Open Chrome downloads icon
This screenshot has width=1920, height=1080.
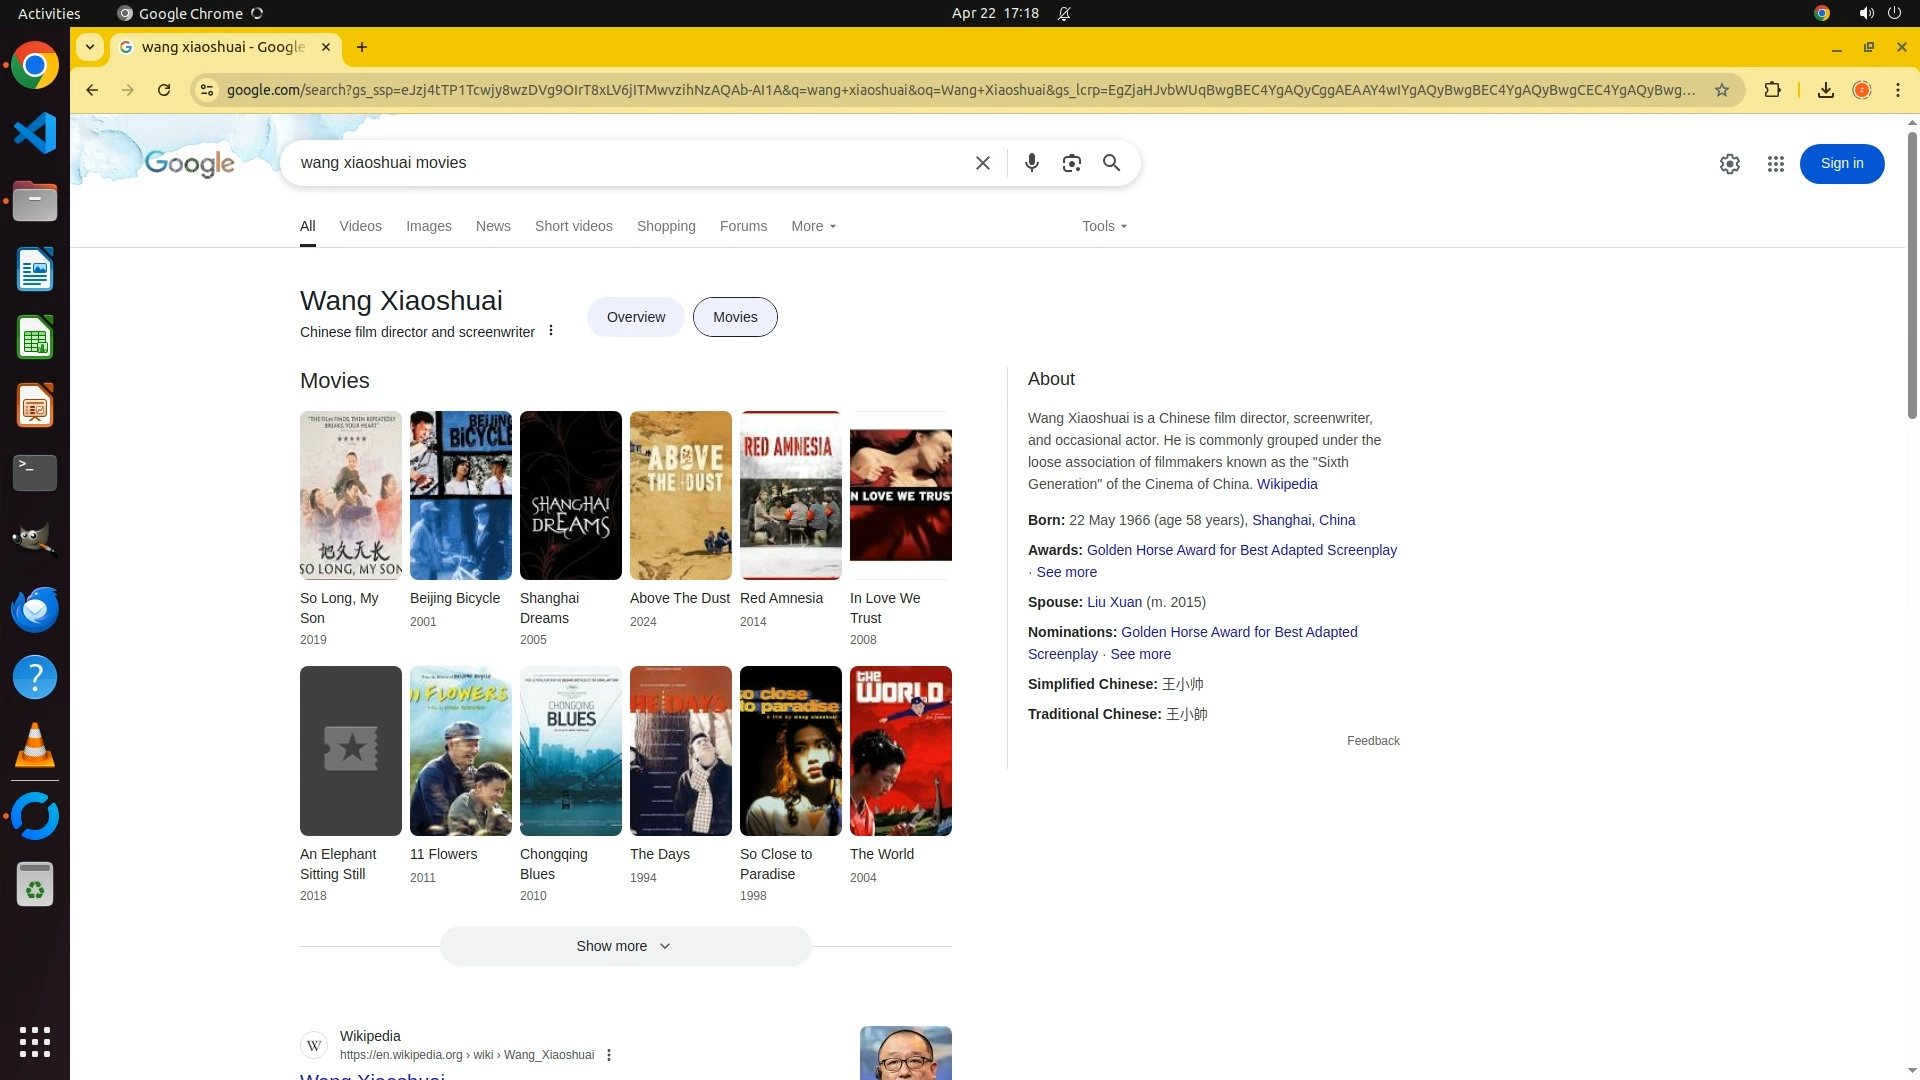(1825, 90)
